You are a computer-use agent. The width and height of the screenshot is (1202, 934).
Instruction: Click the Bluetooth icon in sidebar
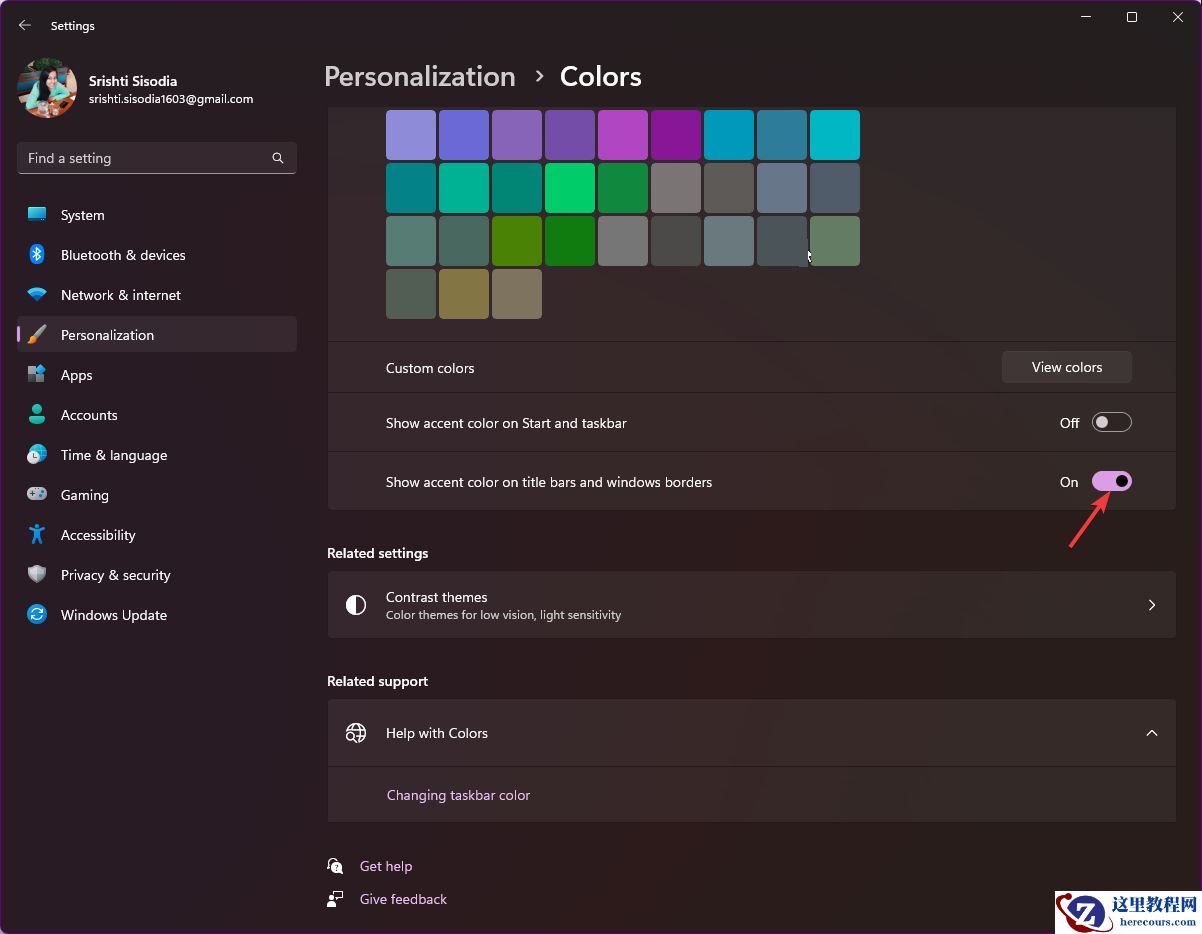click(37, 255)
